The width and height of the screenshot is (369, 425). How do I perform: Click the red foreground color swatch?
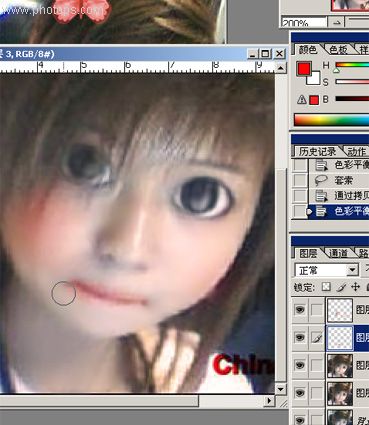pos(304,69)
